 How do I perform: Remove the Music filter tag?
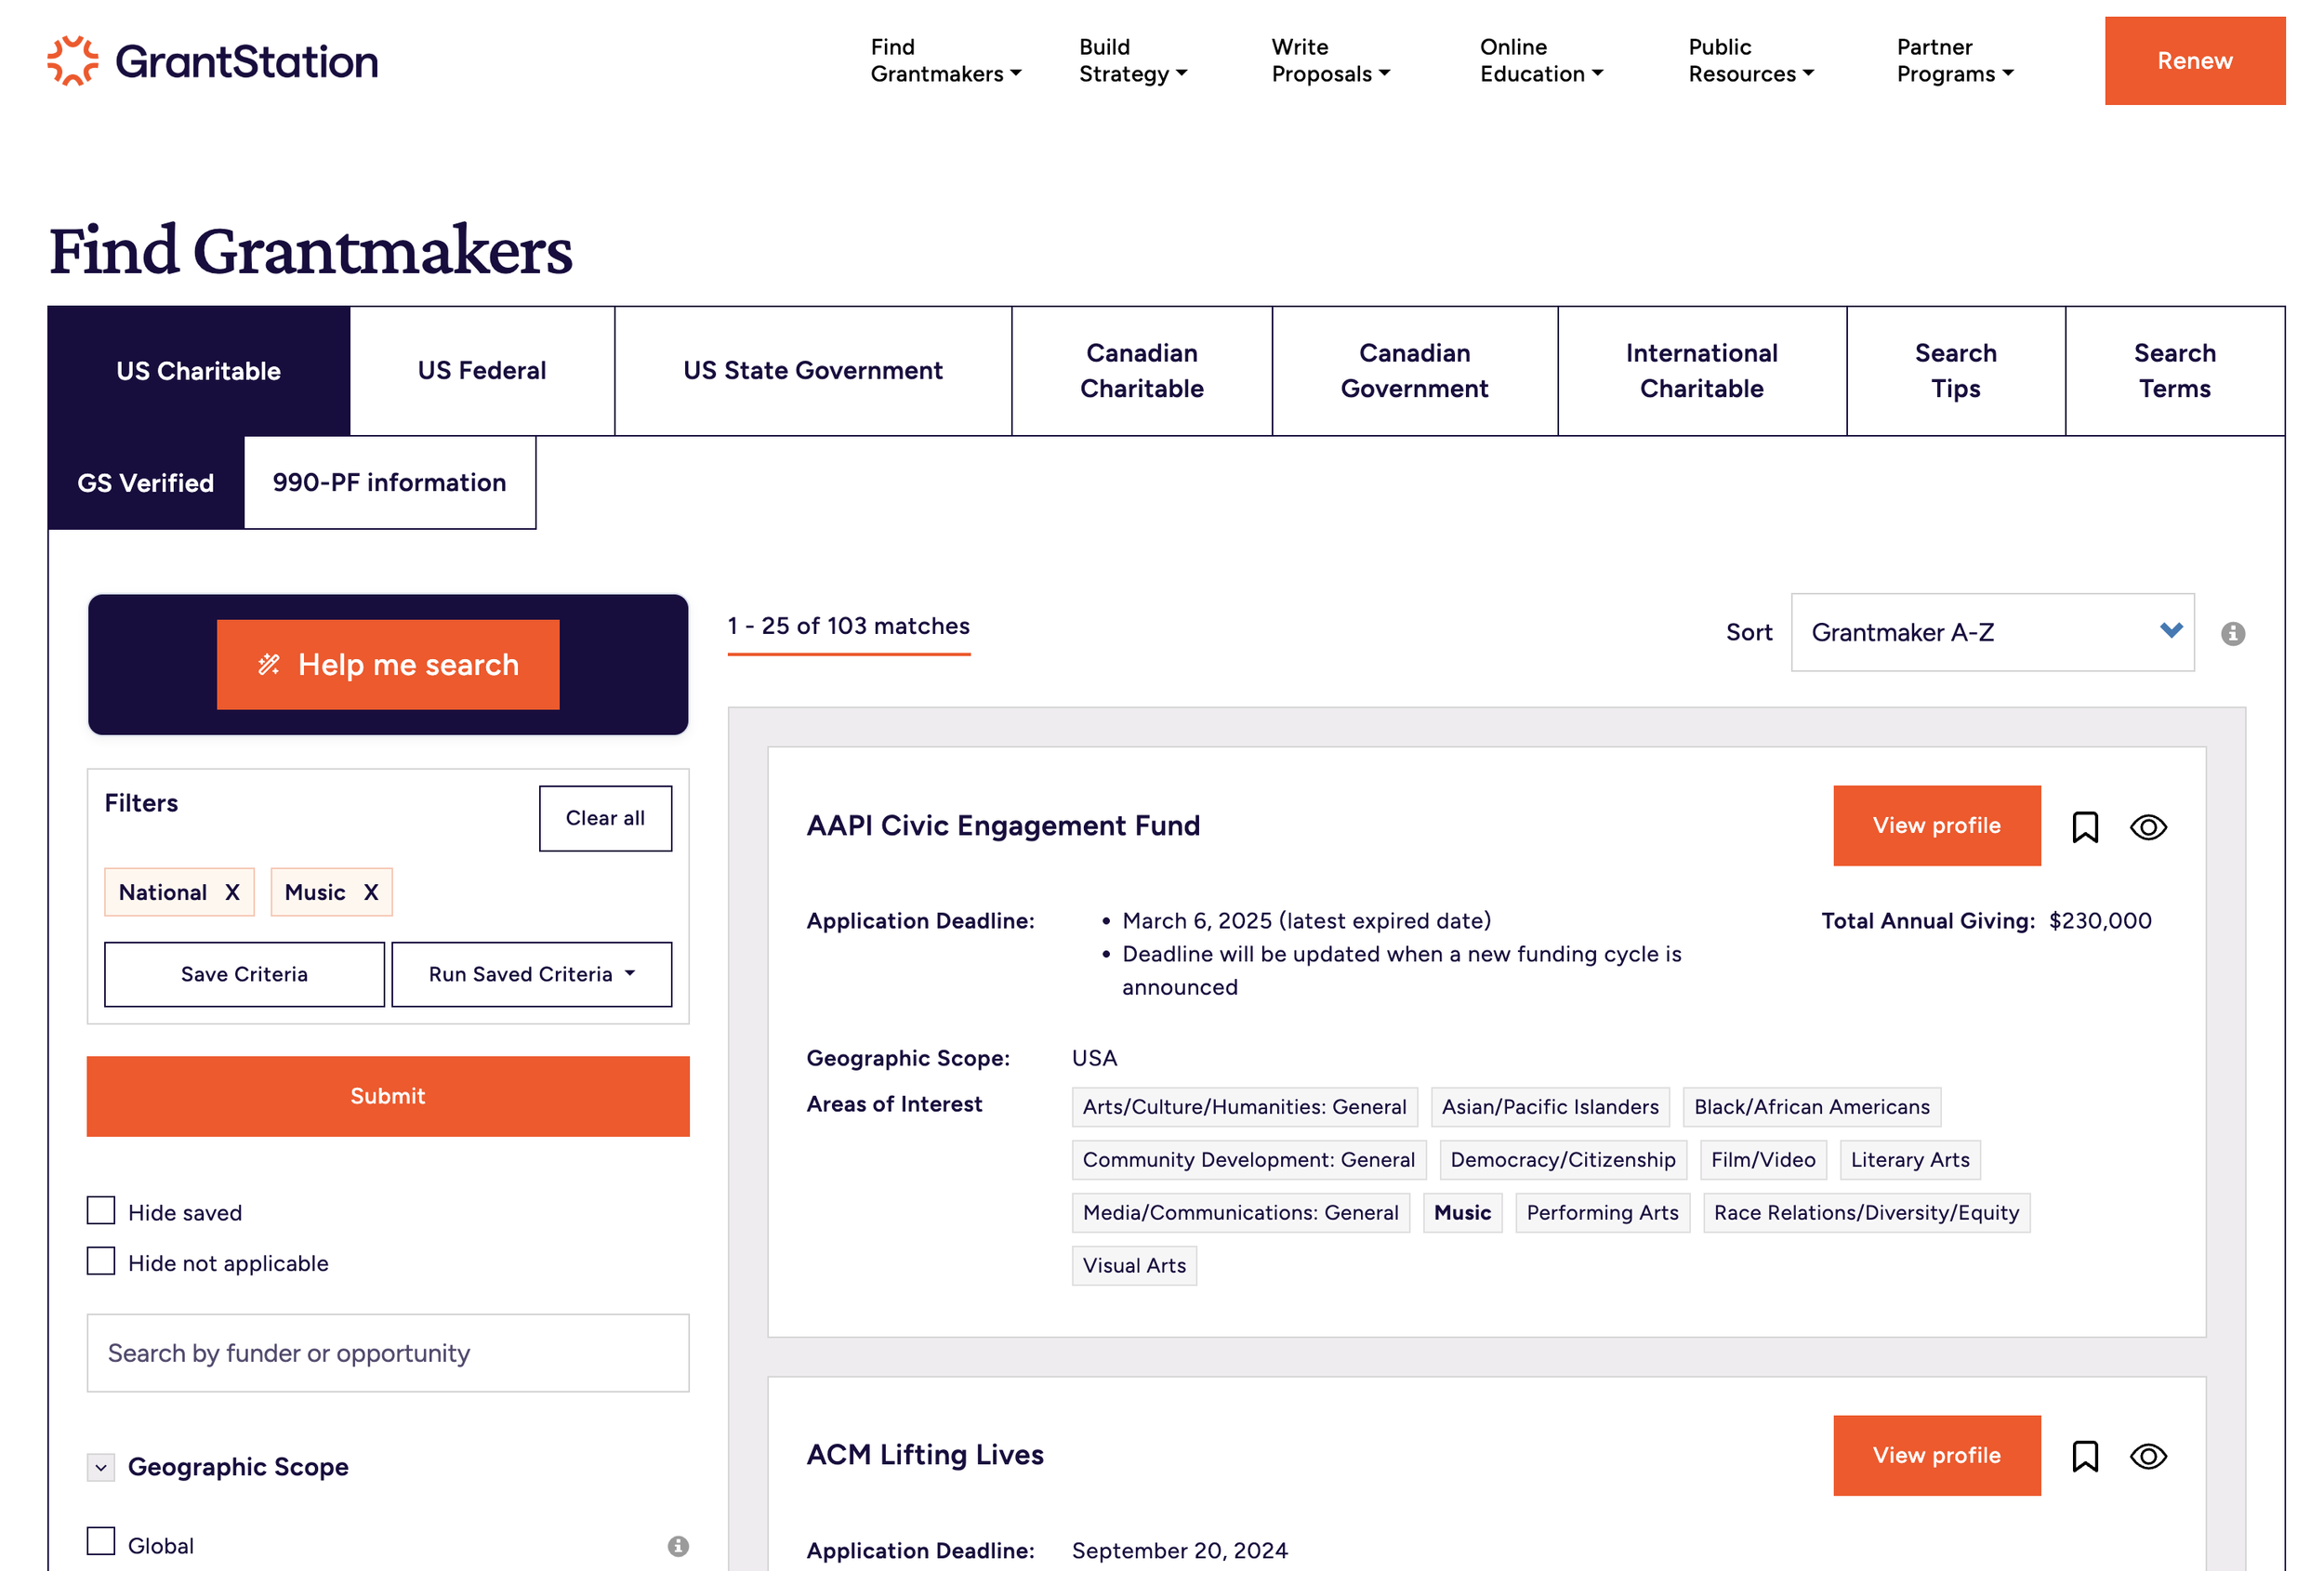[x=371, y=892]
